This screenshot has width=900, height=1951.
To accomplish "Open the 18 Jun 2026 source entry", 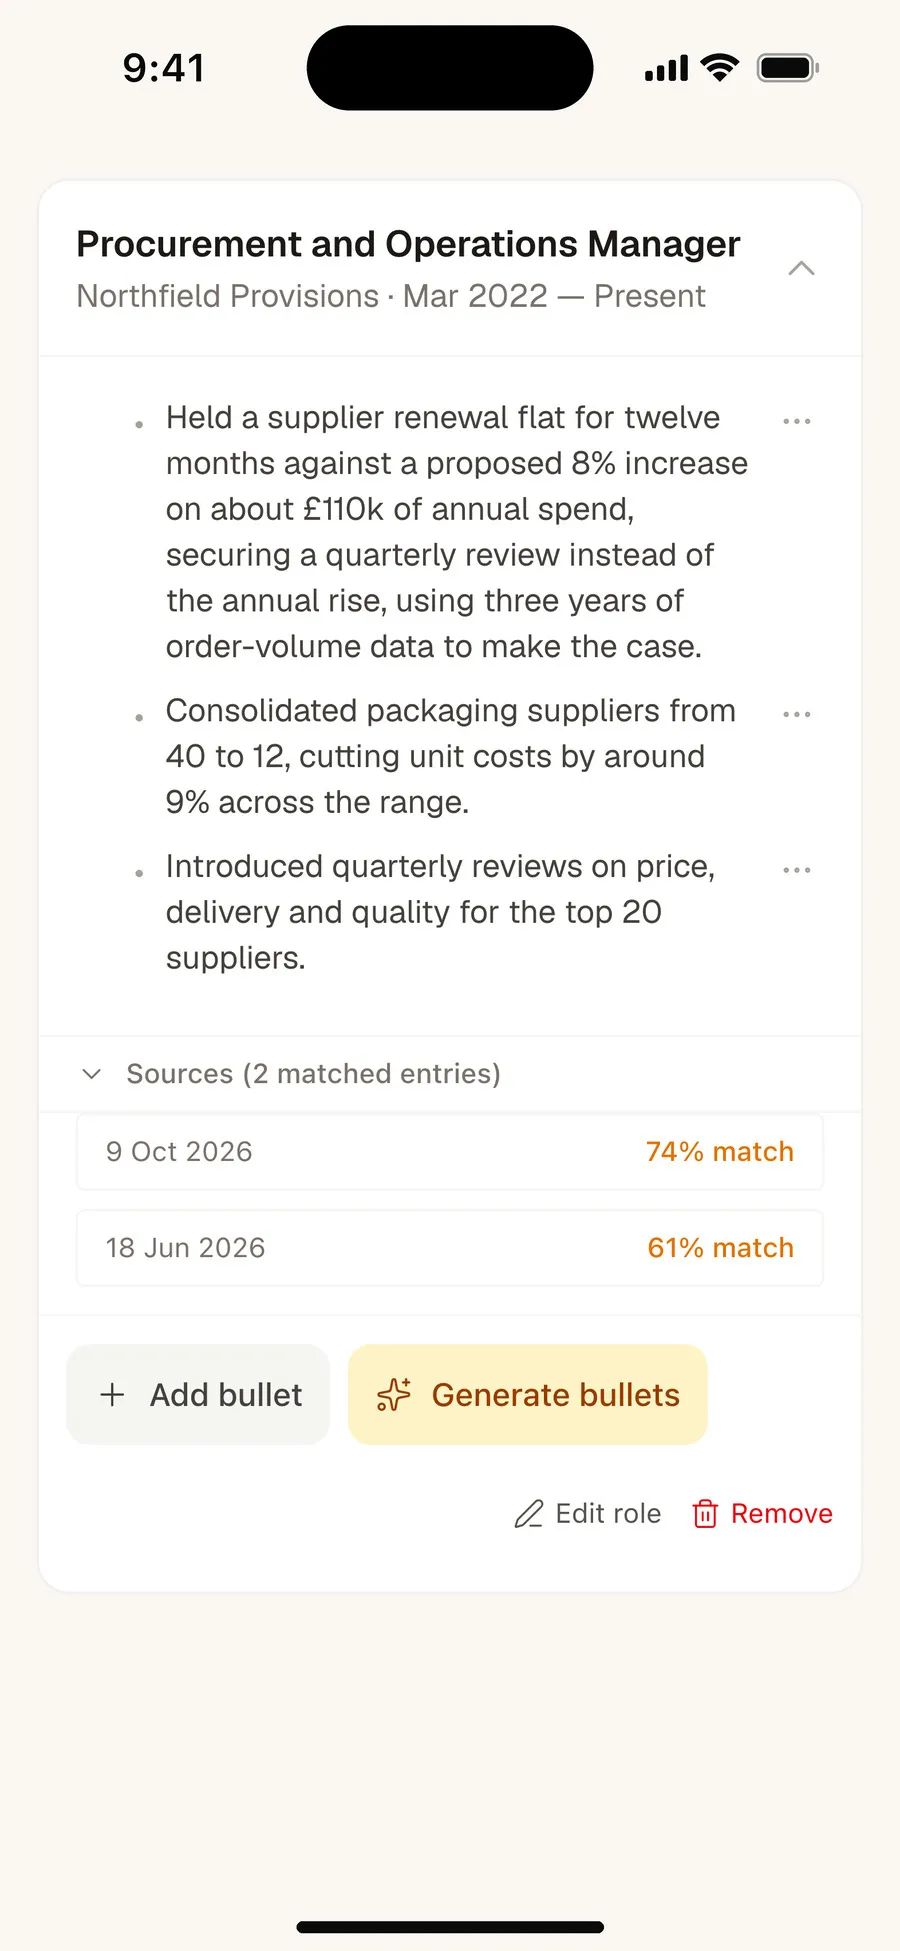I will coord(450,1248).
